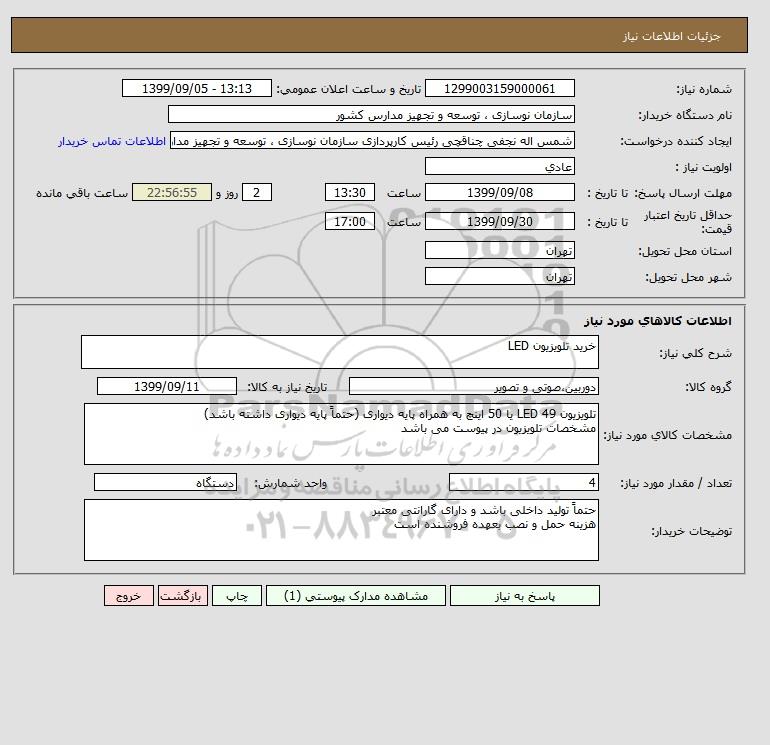
Task: Click the توضیحات خریدار label
Action: (691, 531)
